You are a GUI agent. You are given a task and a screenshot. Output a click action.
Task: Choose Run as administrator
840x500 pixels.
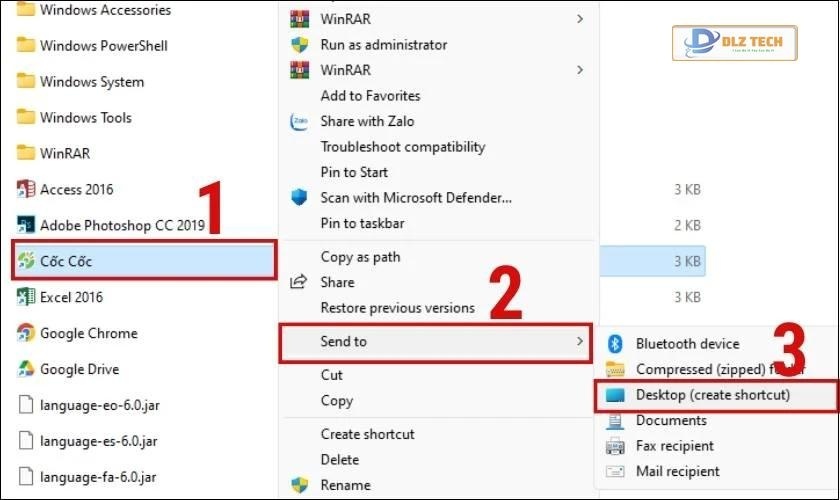tap(383, 45)
